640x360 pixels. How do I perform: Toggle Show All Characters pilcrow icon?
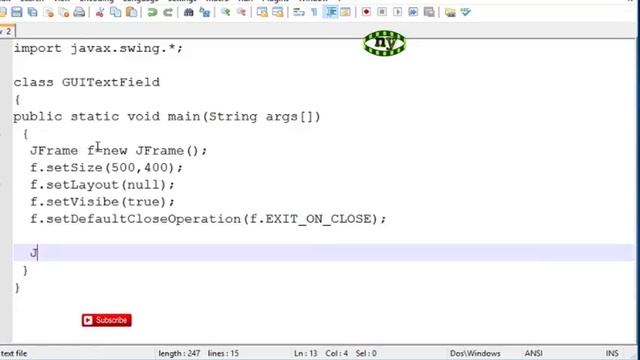tap(314, 12)
